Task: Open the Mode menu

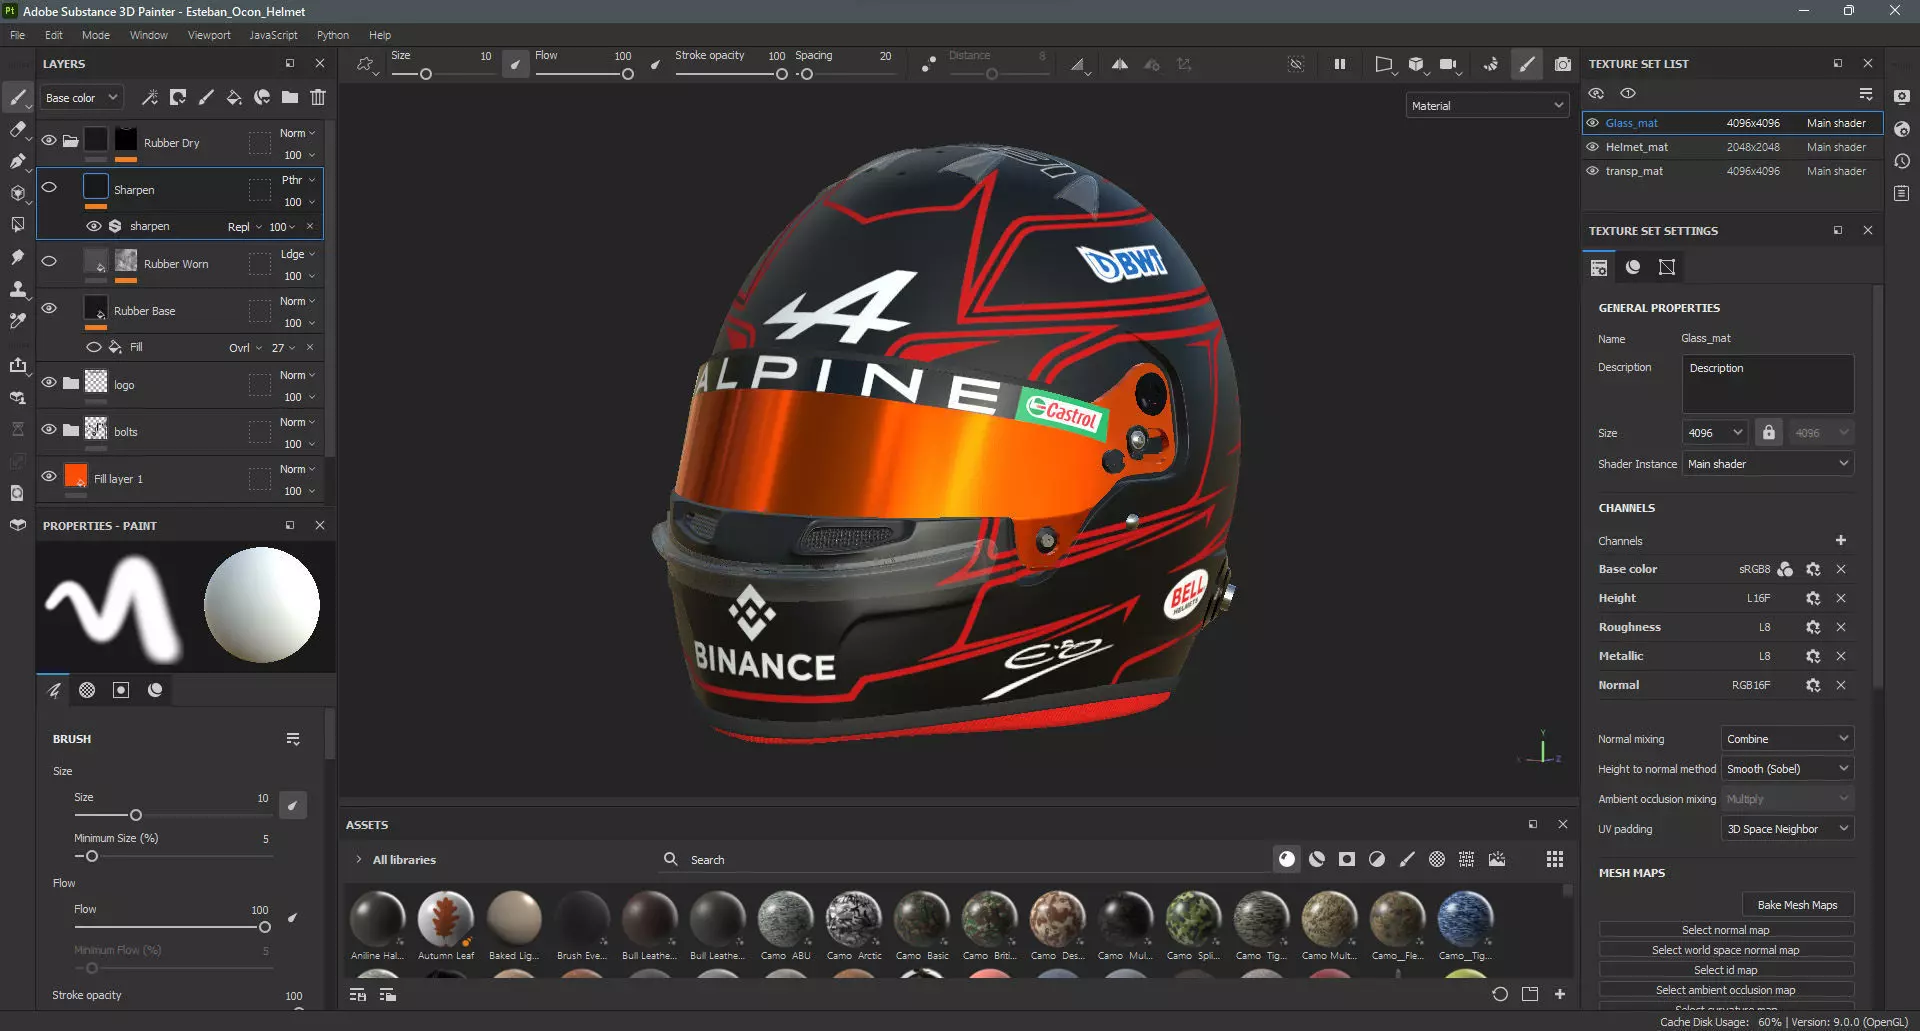Action: tap(96, 35)
